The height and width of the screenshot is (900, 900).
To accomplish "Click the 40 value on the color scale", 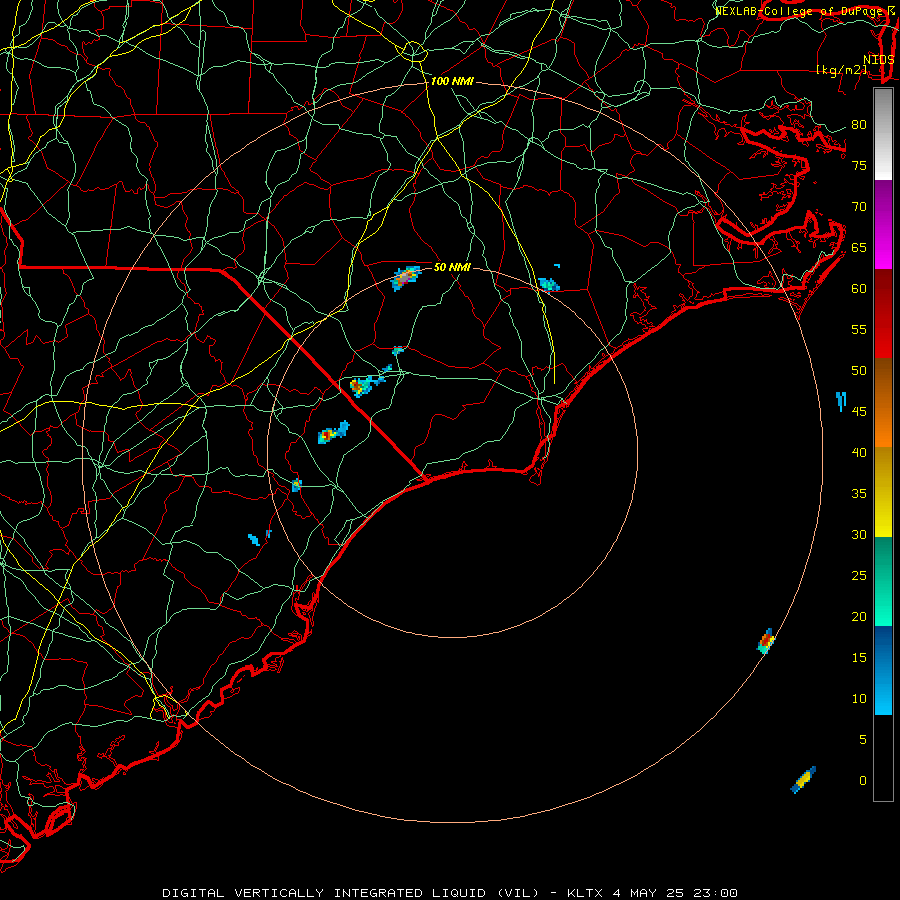I will coord(859,453).
